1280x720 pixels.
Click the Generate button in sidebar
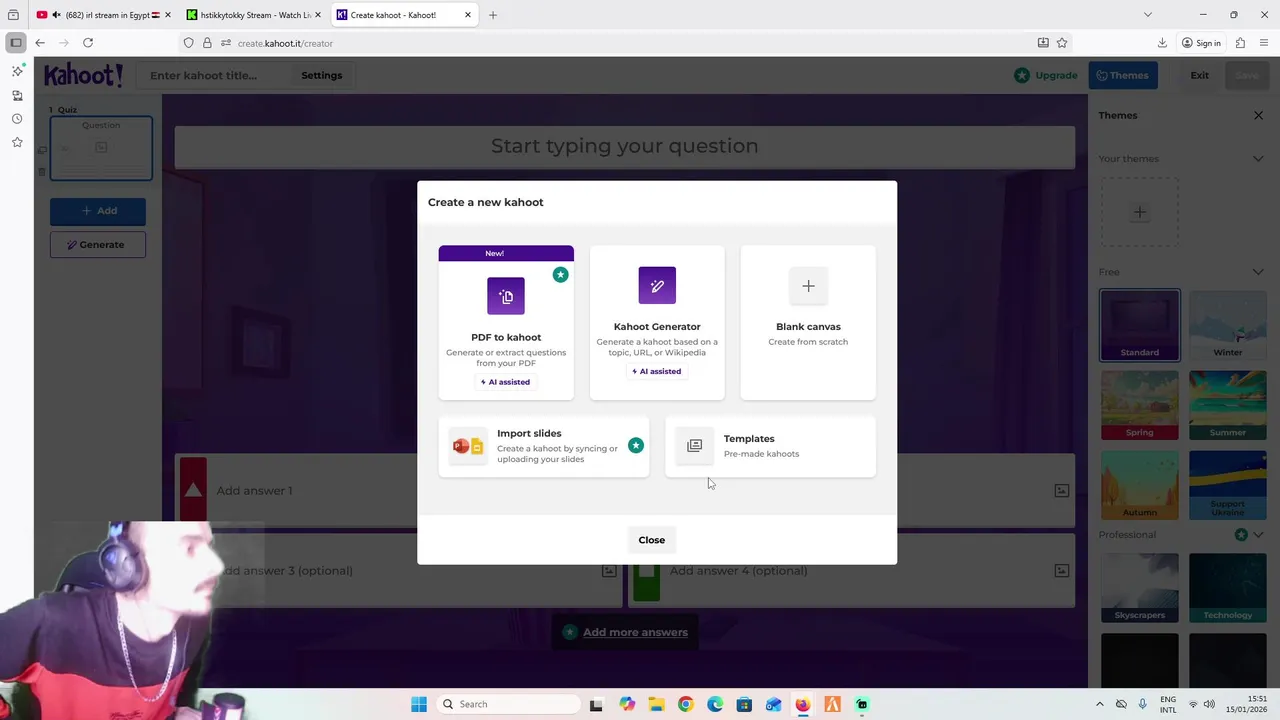(x=98, y=245)
